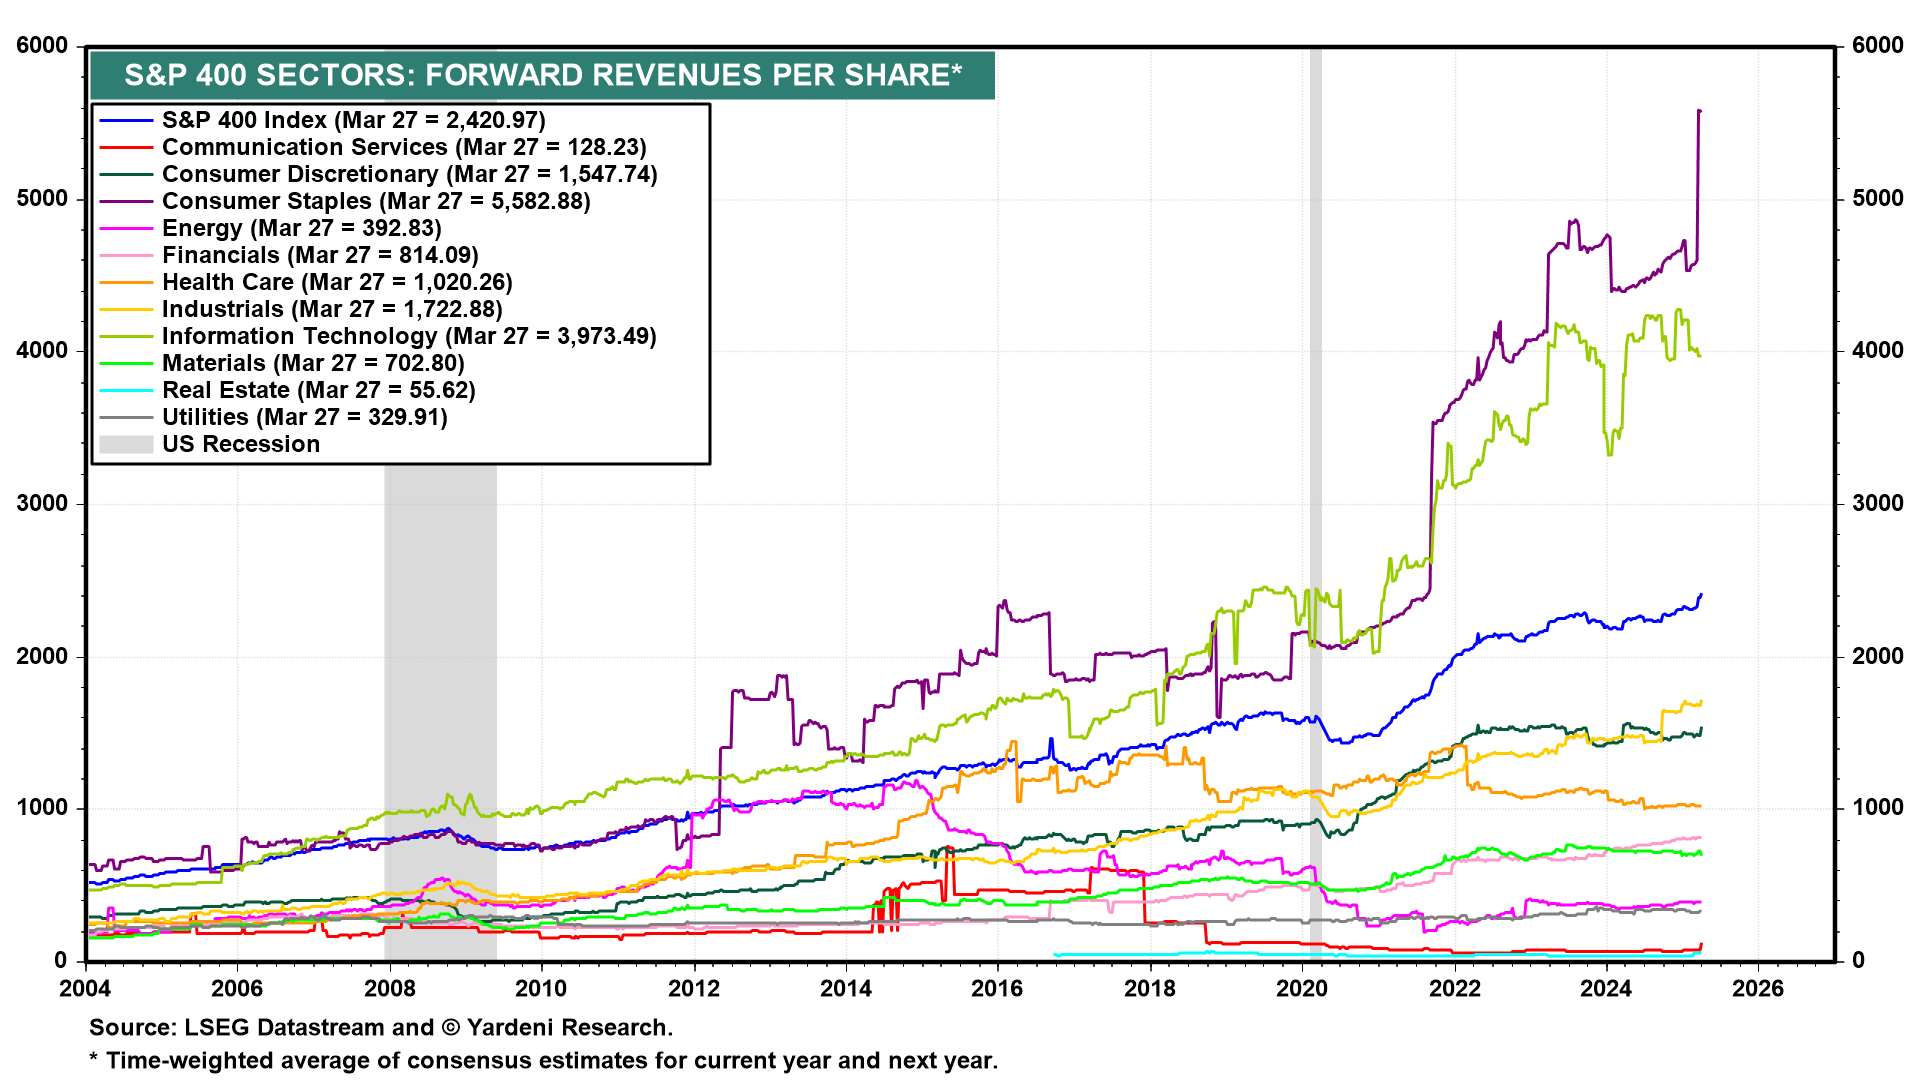The height and width of the screenshot is (1080, 1920).
Task: Click the blue S&P 400 Index legend line
Action: [126, 121]
